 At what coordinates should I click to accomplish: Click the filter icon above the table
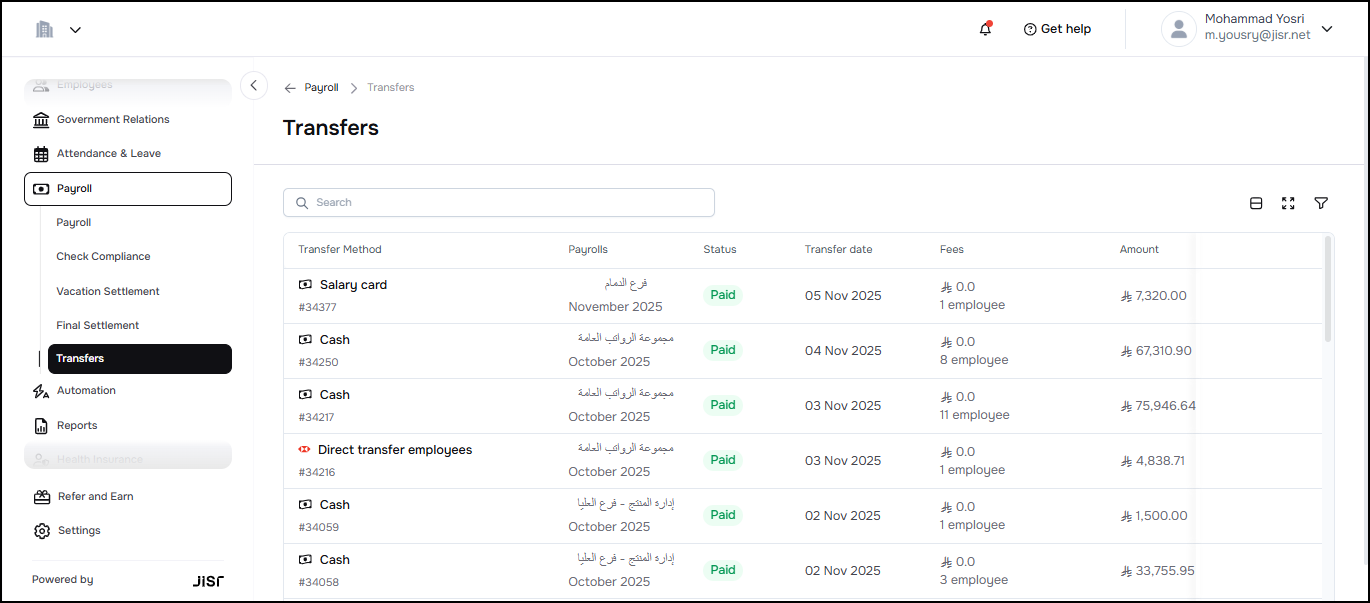(x=1321, y=203)
